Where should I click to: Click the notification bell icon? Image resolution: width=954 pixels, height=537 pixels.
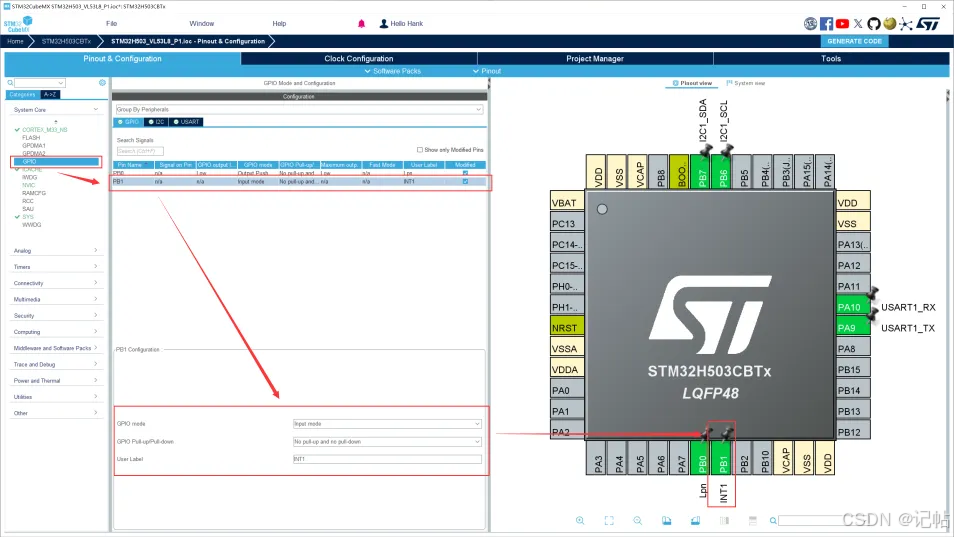[361, 23]
